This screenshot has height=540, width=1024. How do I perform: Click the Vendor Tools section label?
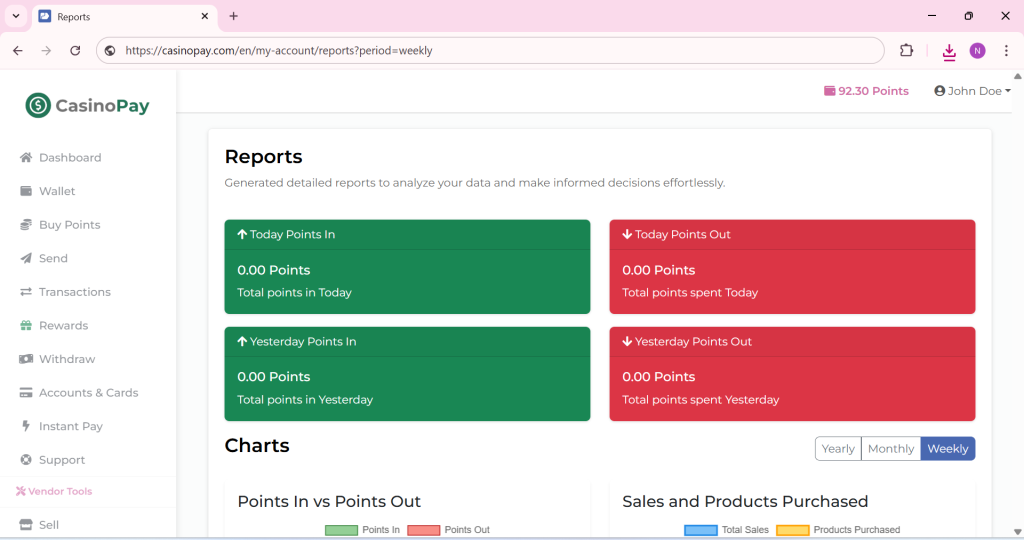pos(54,491)
